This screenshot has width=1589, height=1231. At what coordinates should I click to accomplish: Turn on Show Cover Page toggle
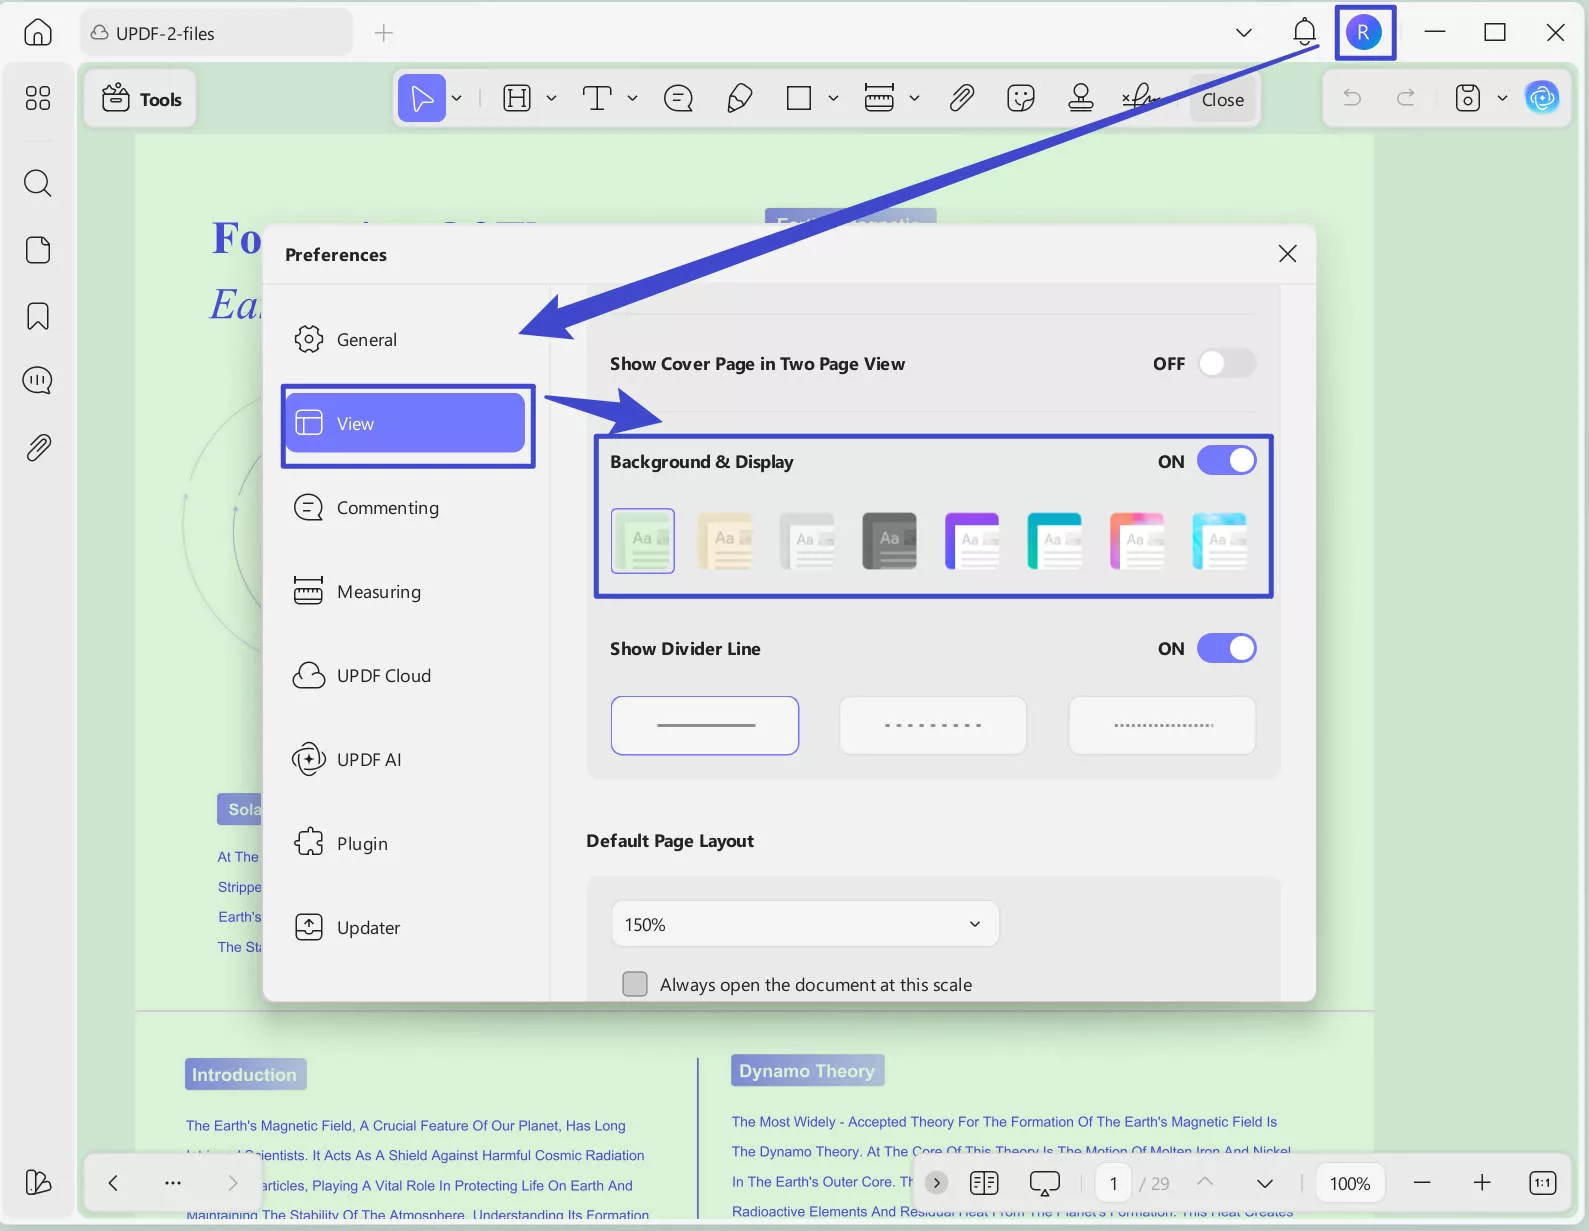click(x=1226, y=364)
